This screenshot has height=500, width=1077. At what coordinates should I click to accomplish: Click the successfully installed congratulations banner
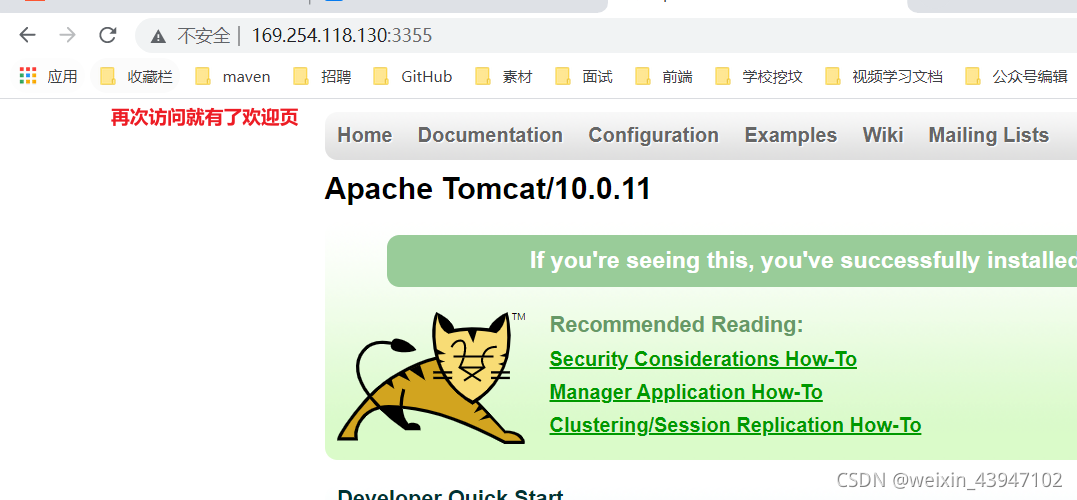click(732, 261)
